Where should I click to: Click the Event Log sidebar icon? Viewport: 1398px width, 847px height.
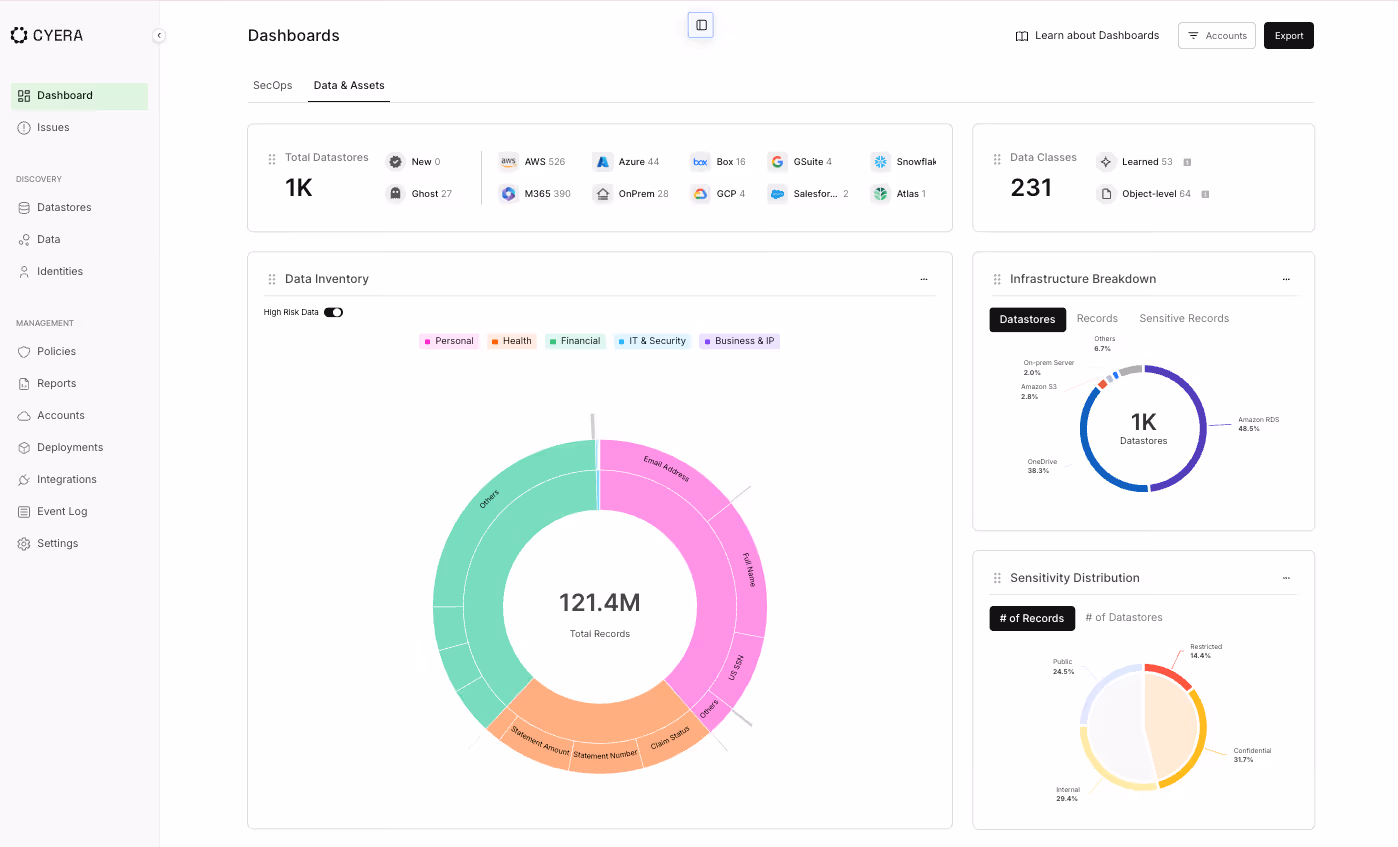24,512
